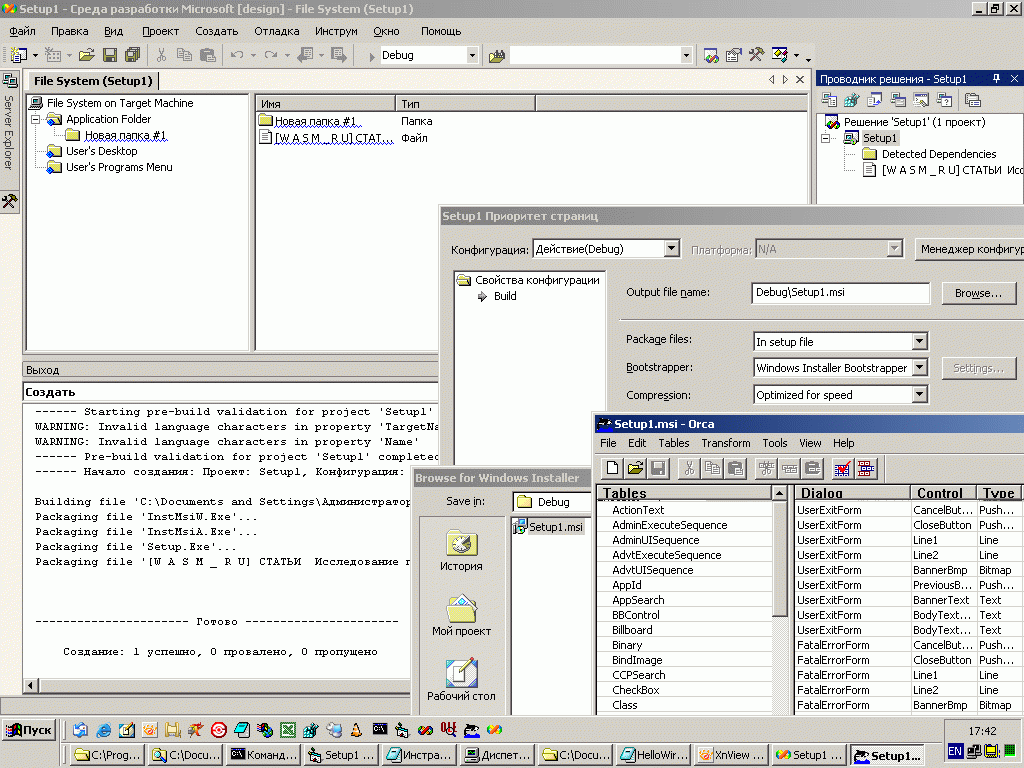Click the Orca Open file icon
The image size is (1024, 768).
(x=635, y=468)
